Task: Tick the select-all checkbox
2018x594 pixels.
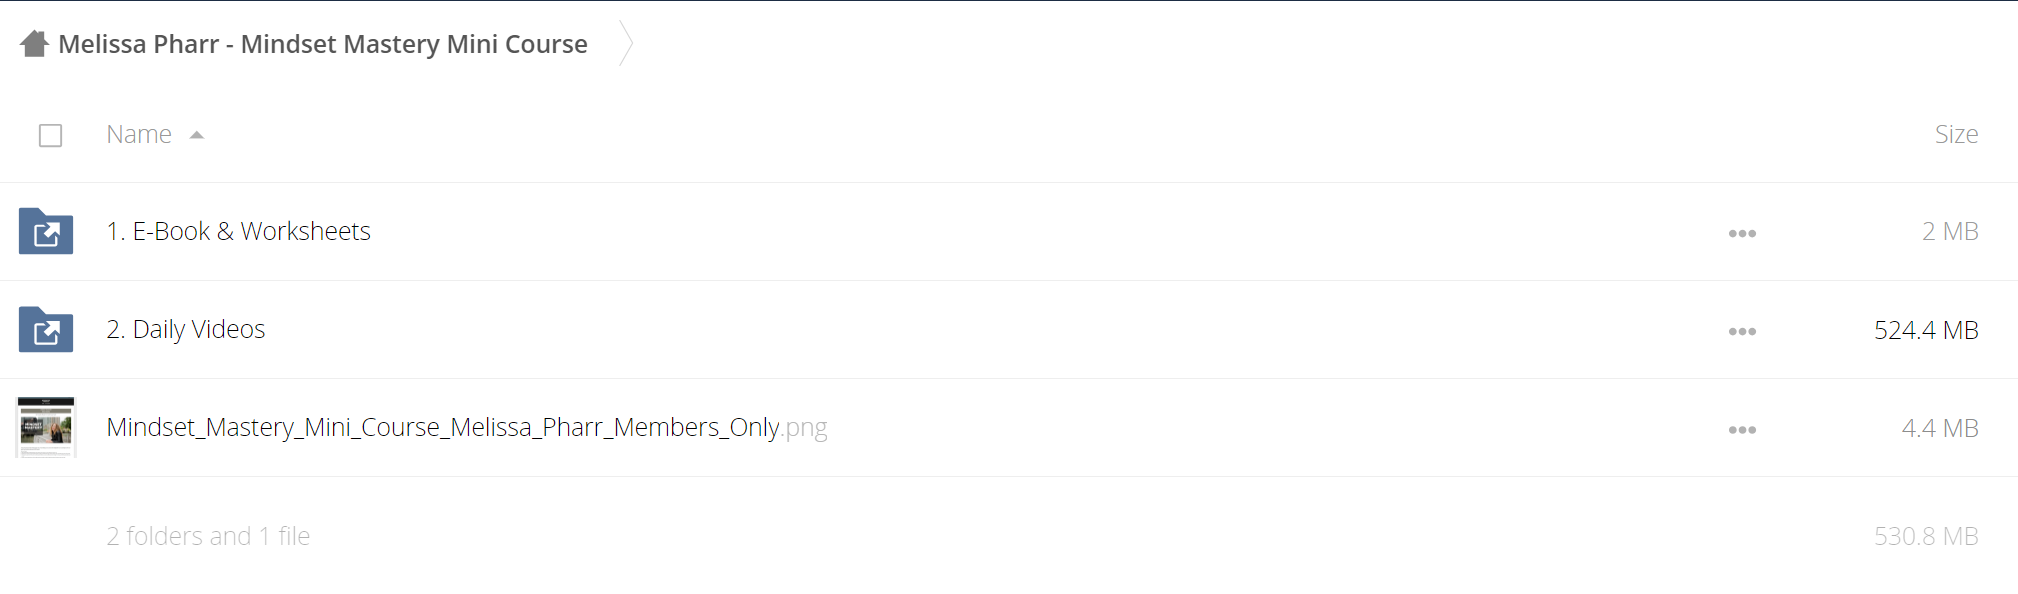Action: [51, 135]
